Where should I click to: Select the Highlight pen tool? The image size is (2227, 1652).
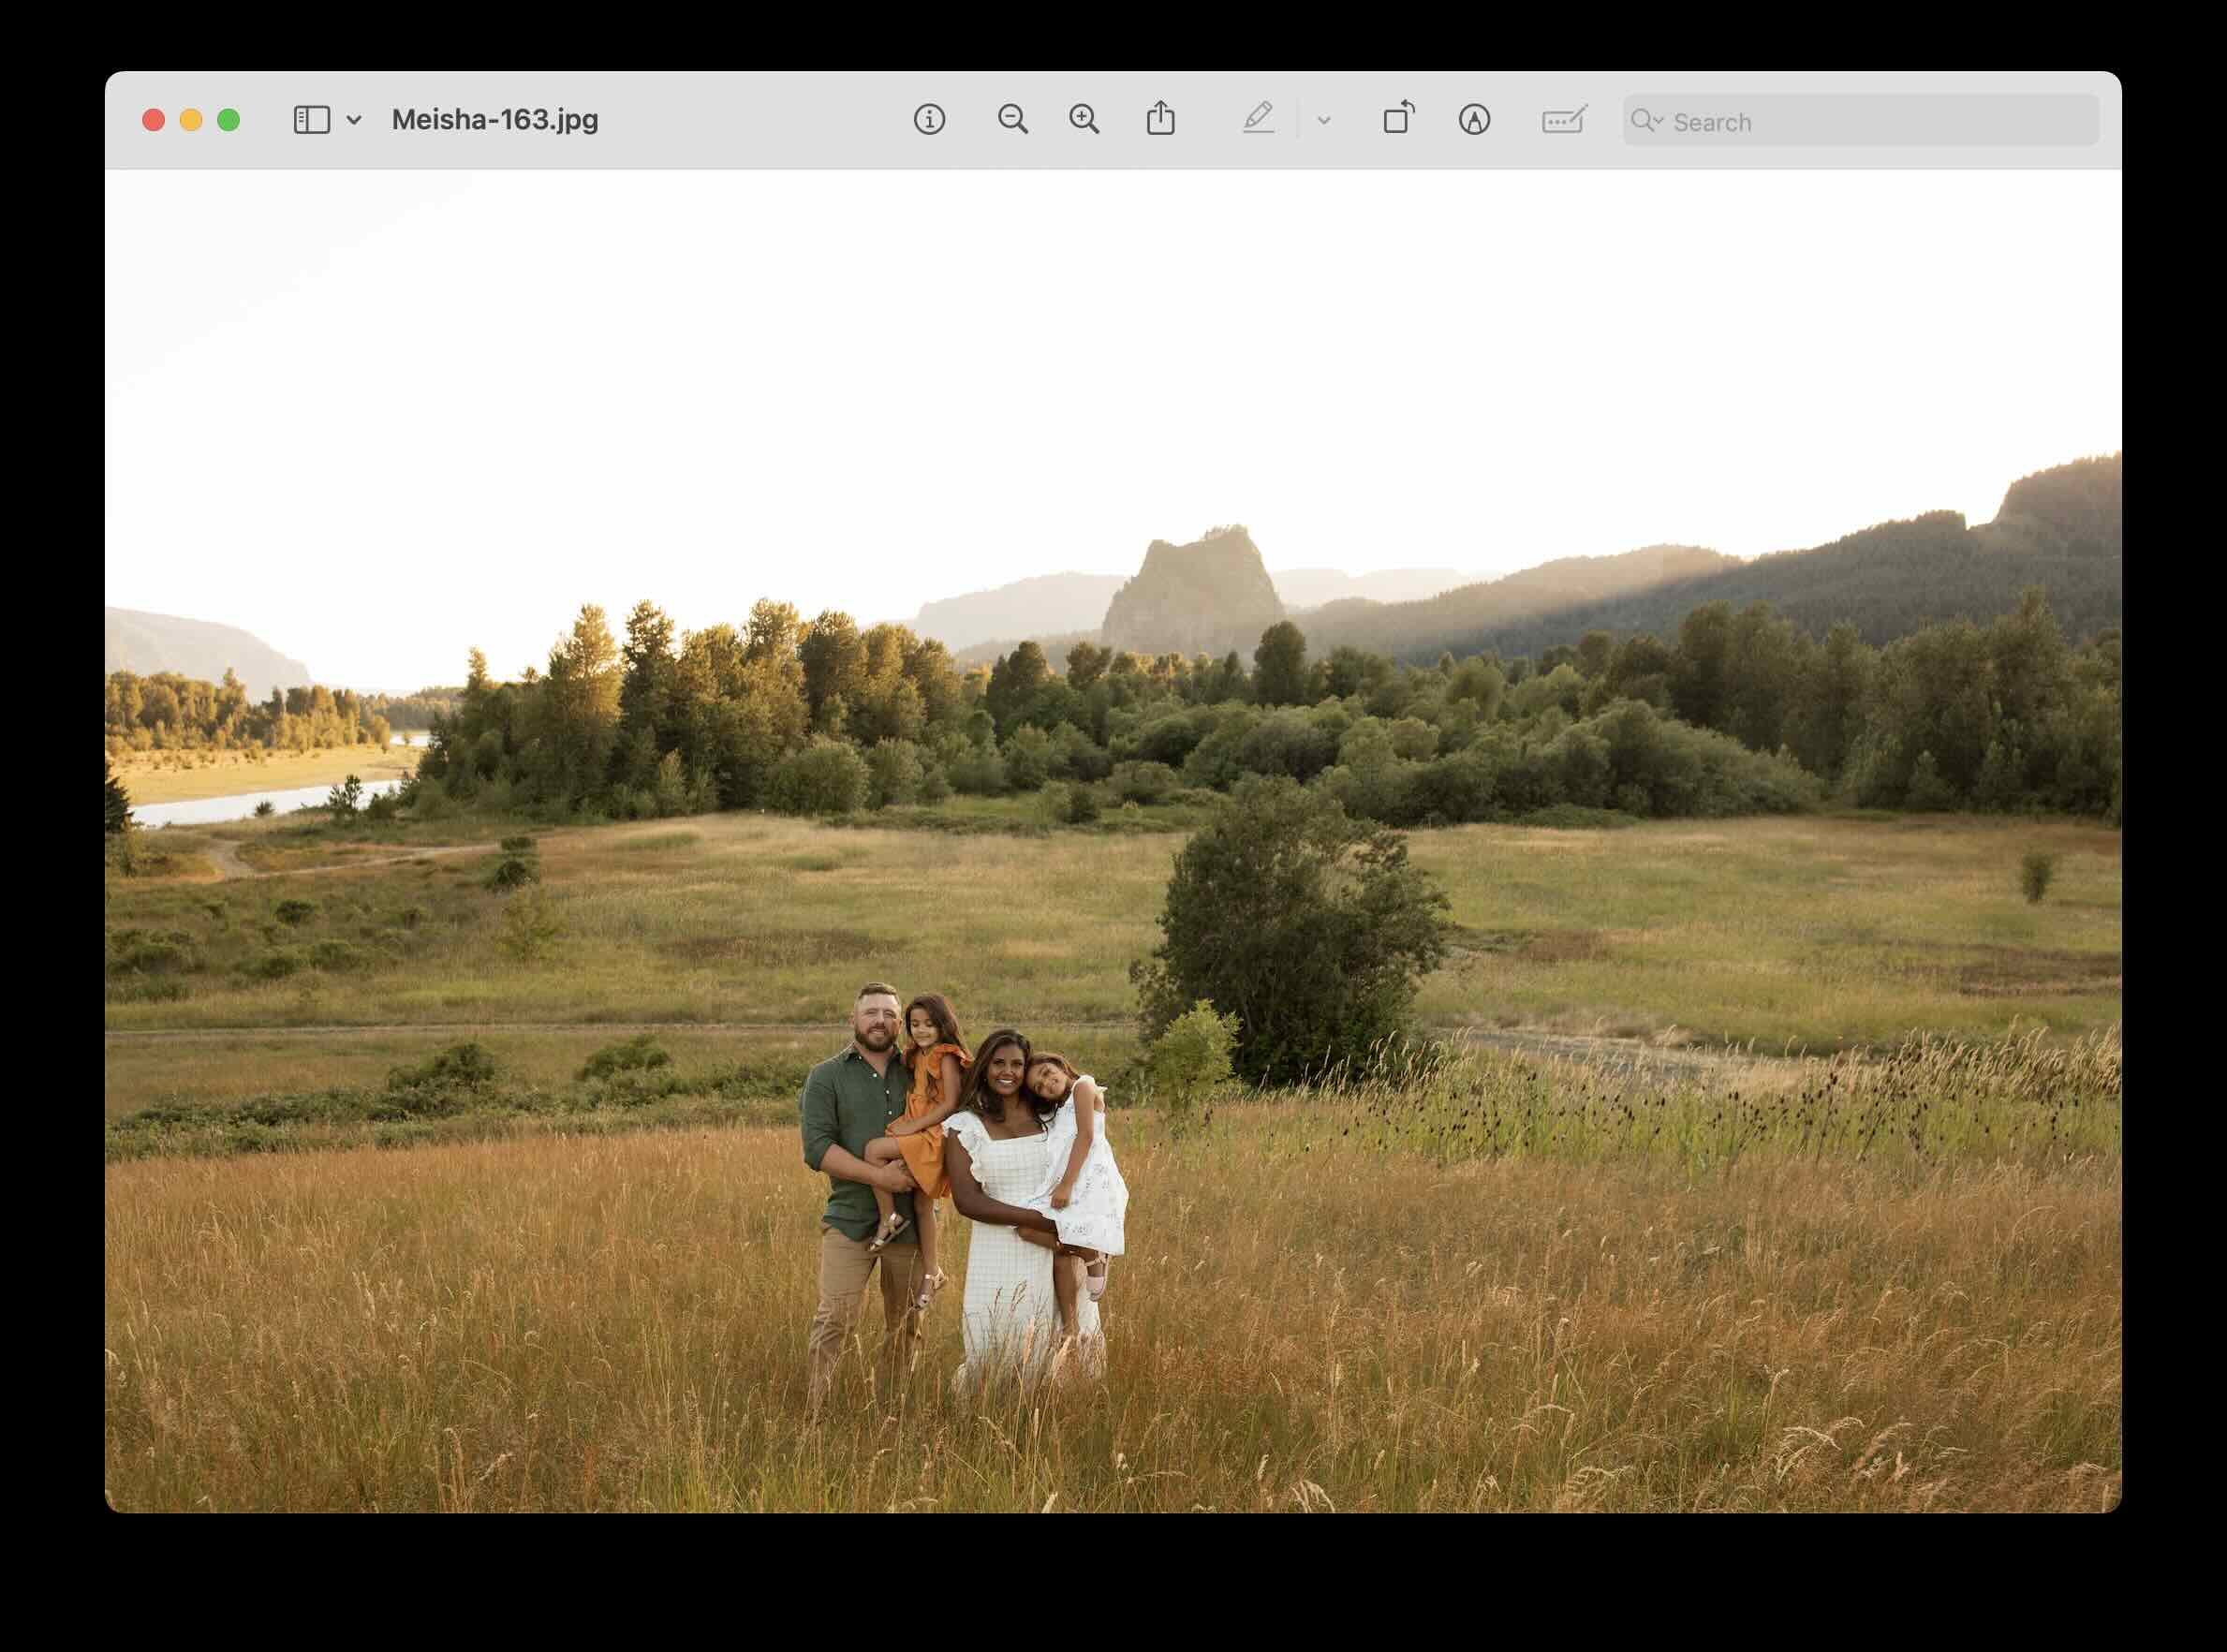tap(1258, 119)
